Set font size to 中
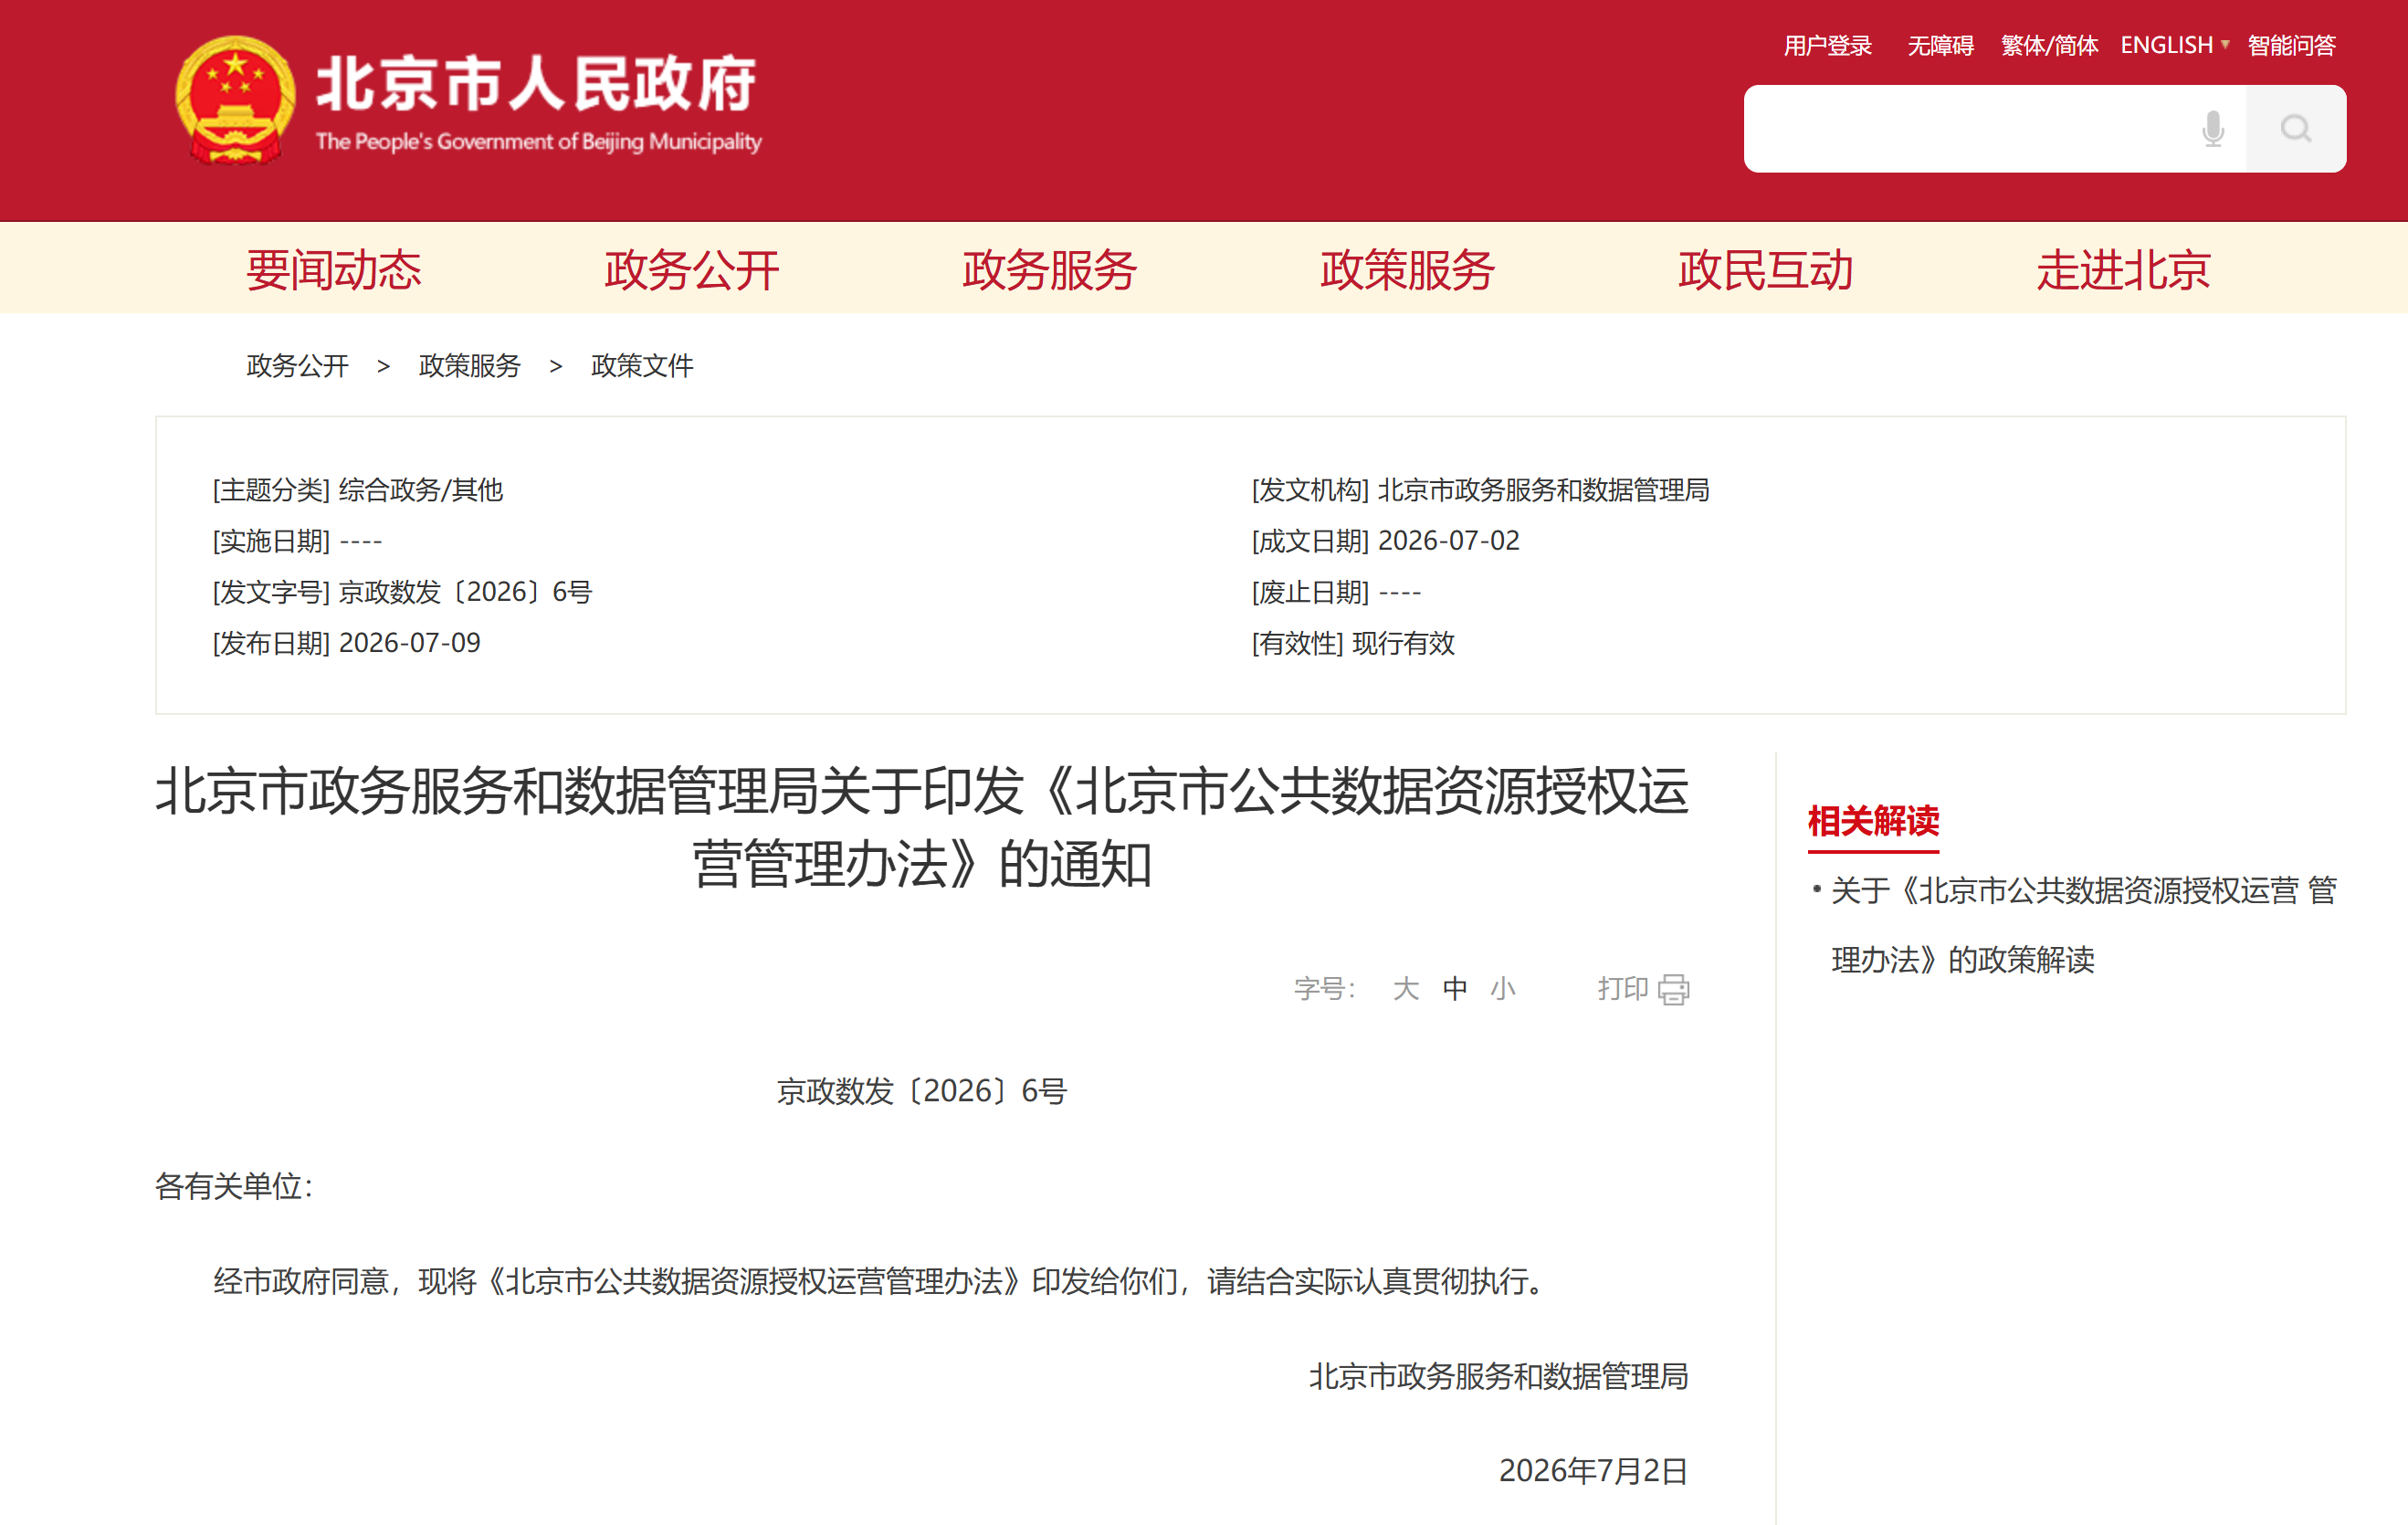The image size is (2408, 1525). click(x=1455, y=989)
